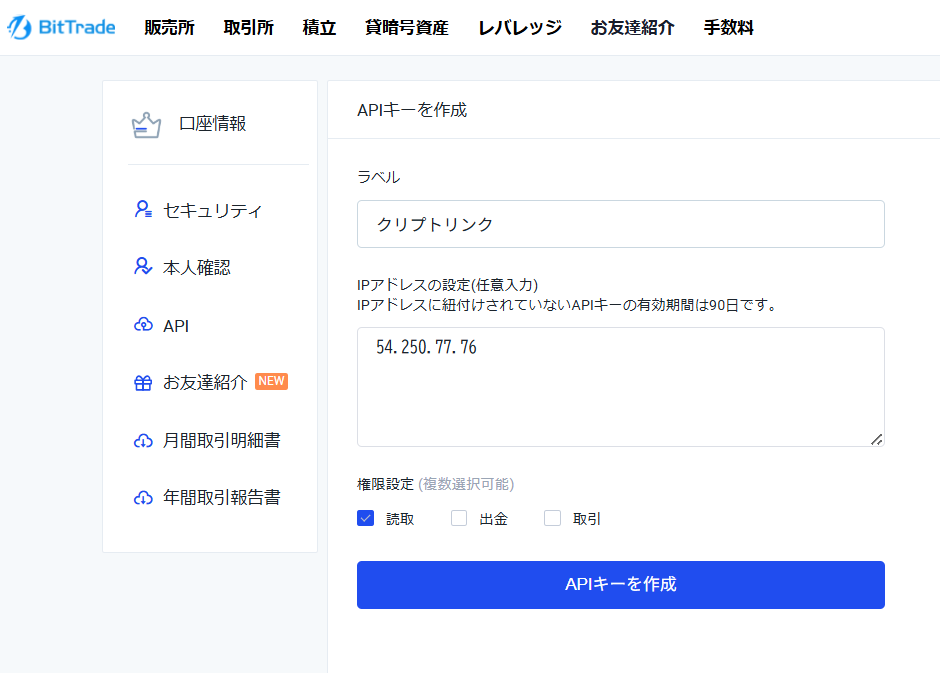Image resolution: width=940 pixels, height=673 pixels.
Task: Enable the 取引 permission checkbox
Action: tap(552, 518)
